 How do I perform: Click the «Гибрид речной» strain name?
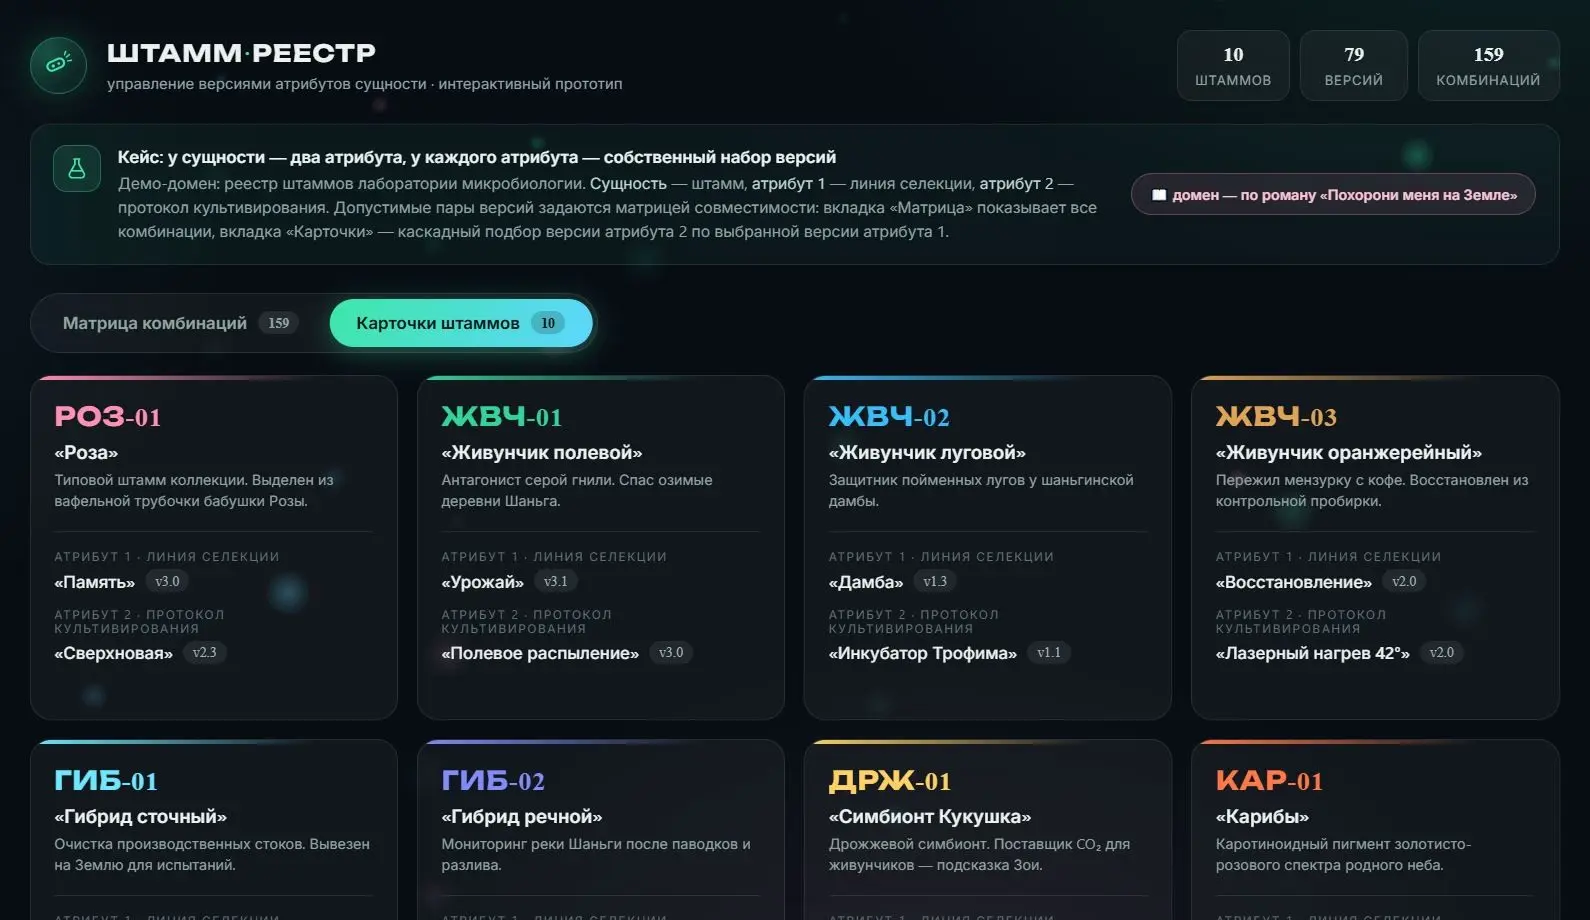pyautogui.click(x=522, y=817)
